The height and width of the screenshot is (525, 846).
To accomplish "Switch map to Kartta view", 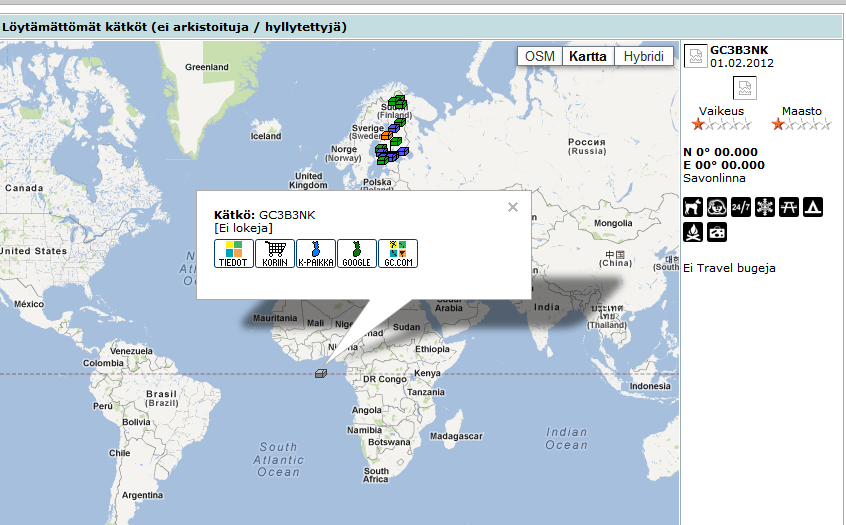I will [588, 56].
